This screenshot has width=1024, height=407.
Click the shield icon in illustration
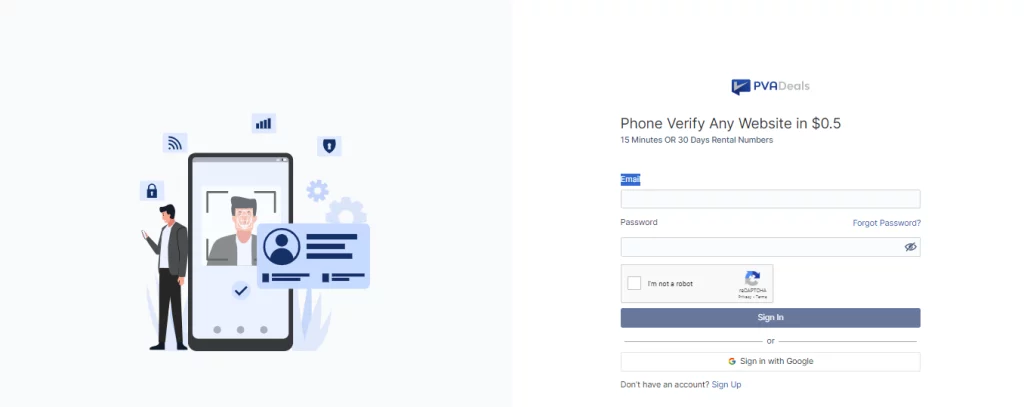(329, 146)
